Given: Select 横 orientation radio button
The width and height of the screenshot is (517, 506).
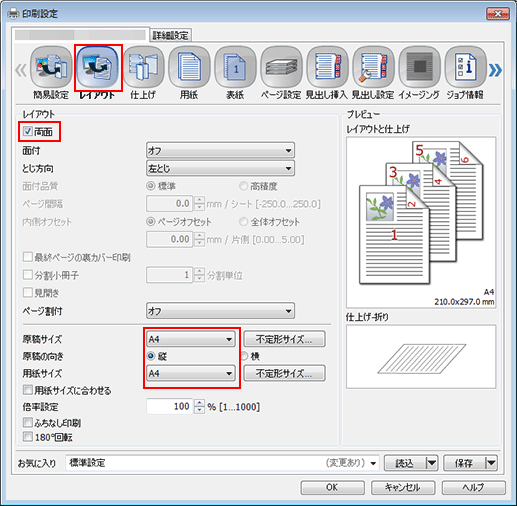Looking at the screenshot, I should pos(245,356).
